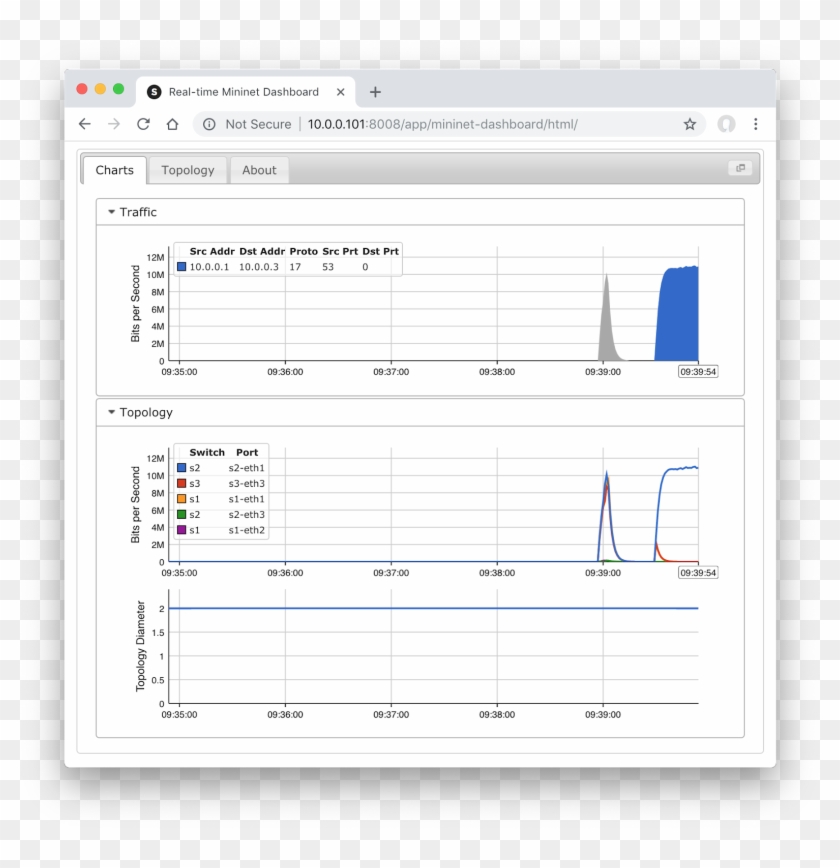Click the home icon in the browser toolbar
This screenshot has height=868, width=840.
pos(172,123)
